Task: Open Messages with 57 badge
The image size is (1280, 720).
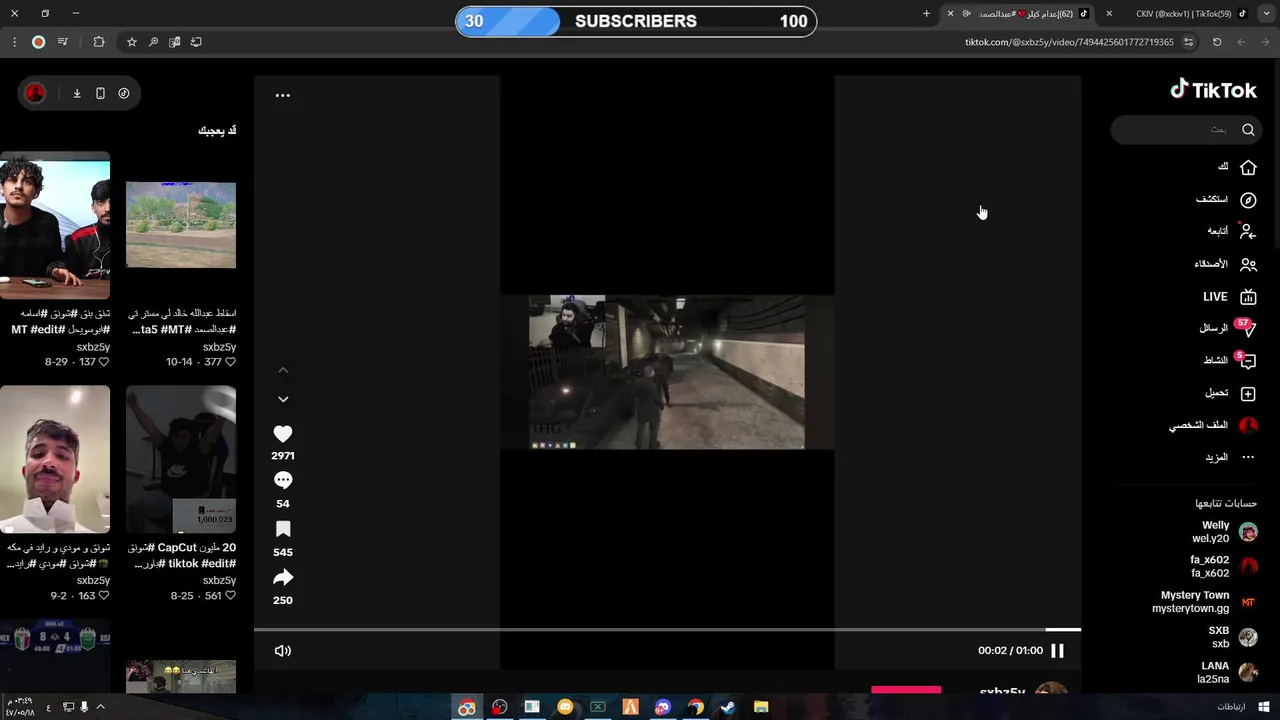Action: (x=1246, y=329)
